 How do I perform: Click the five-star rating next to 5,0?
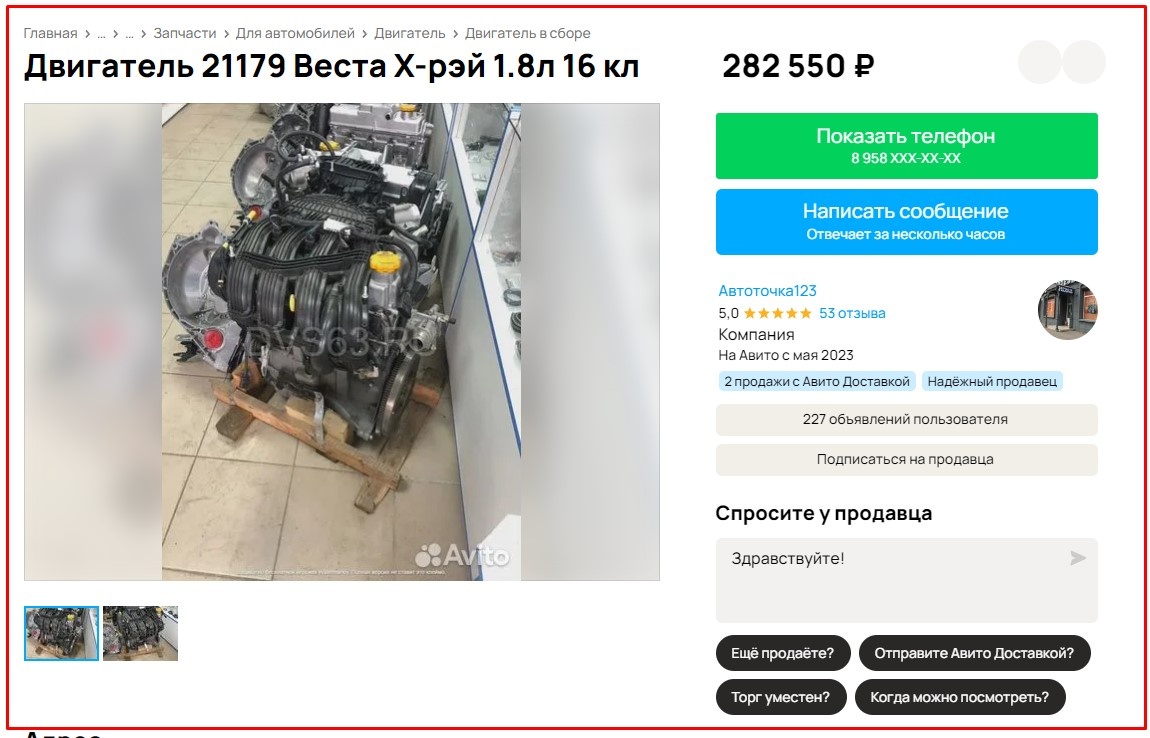click(777, 313)
